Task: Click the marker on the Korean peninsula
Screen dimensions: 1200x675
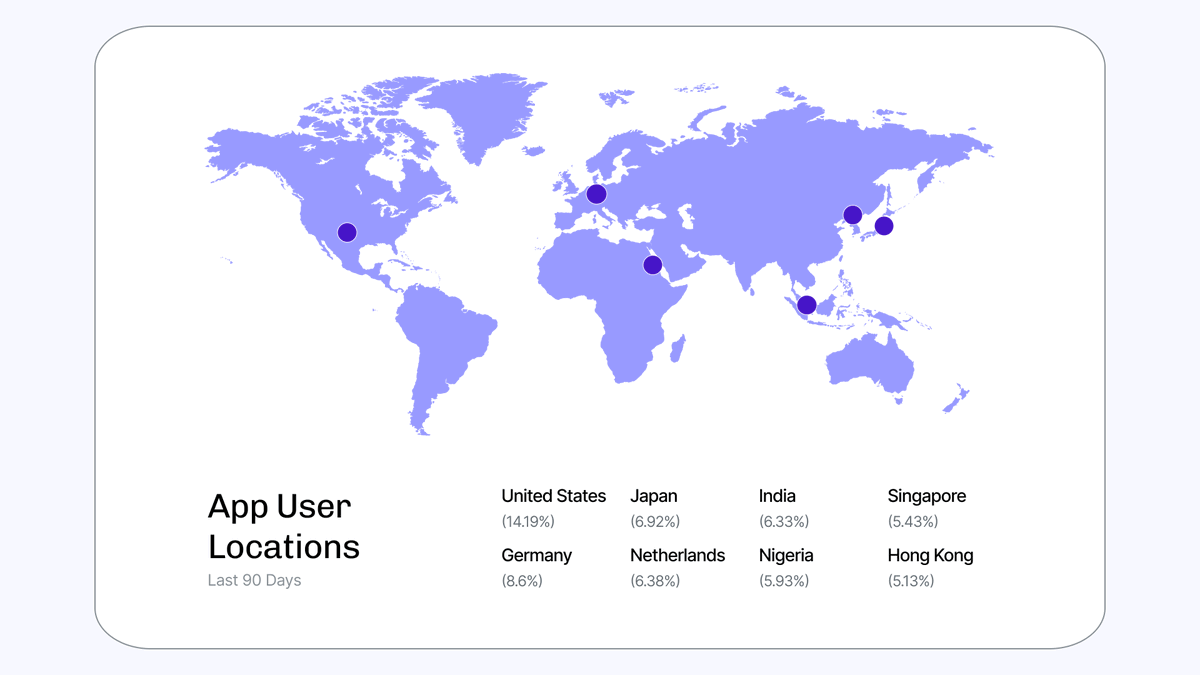Action: pos(852,213)
